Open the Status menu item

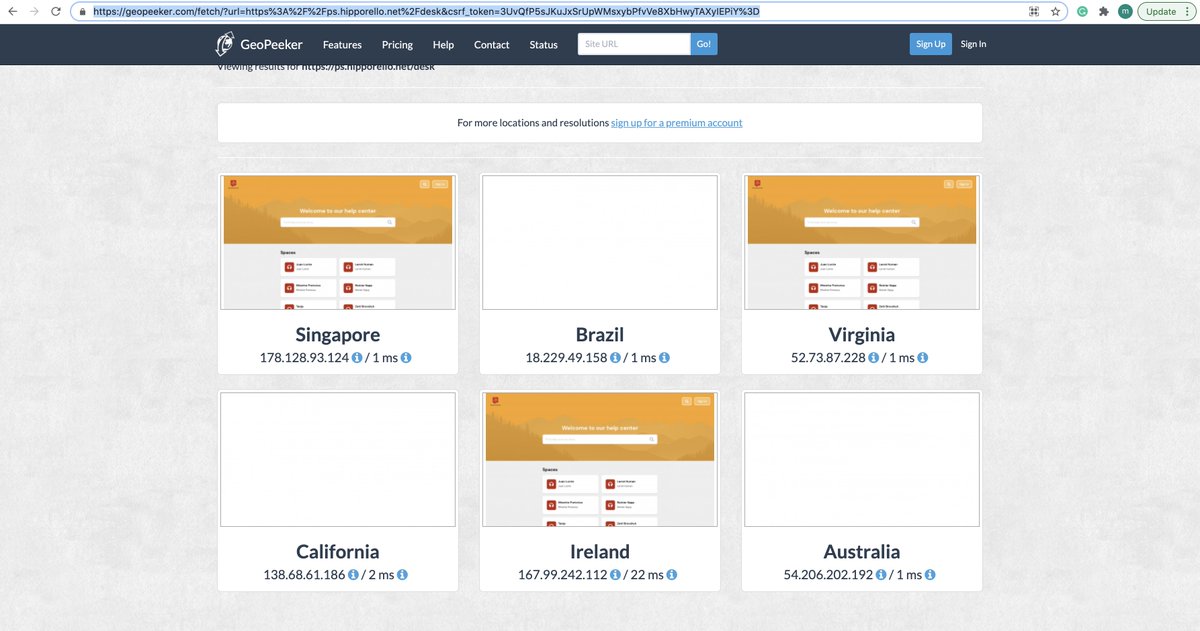pyautogui.click(x=543, y=44)
